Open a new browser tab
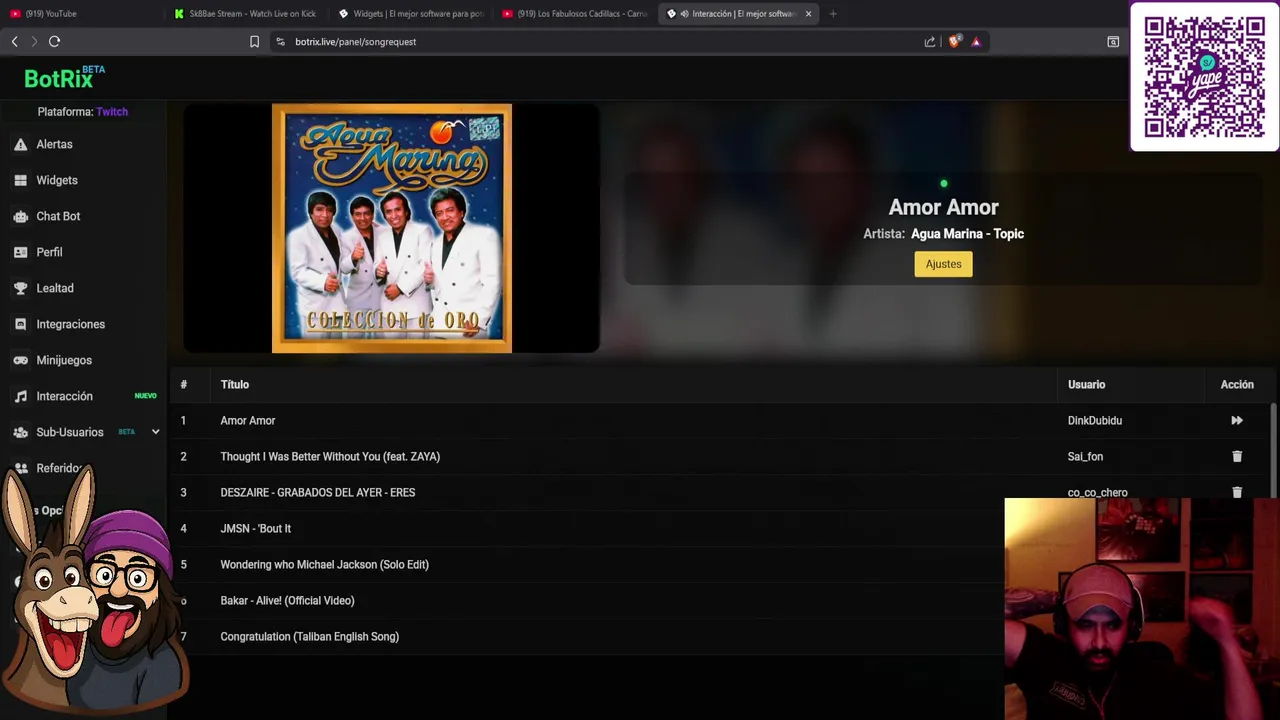This screenshot has width=1280, height=720. click(833, 14)
